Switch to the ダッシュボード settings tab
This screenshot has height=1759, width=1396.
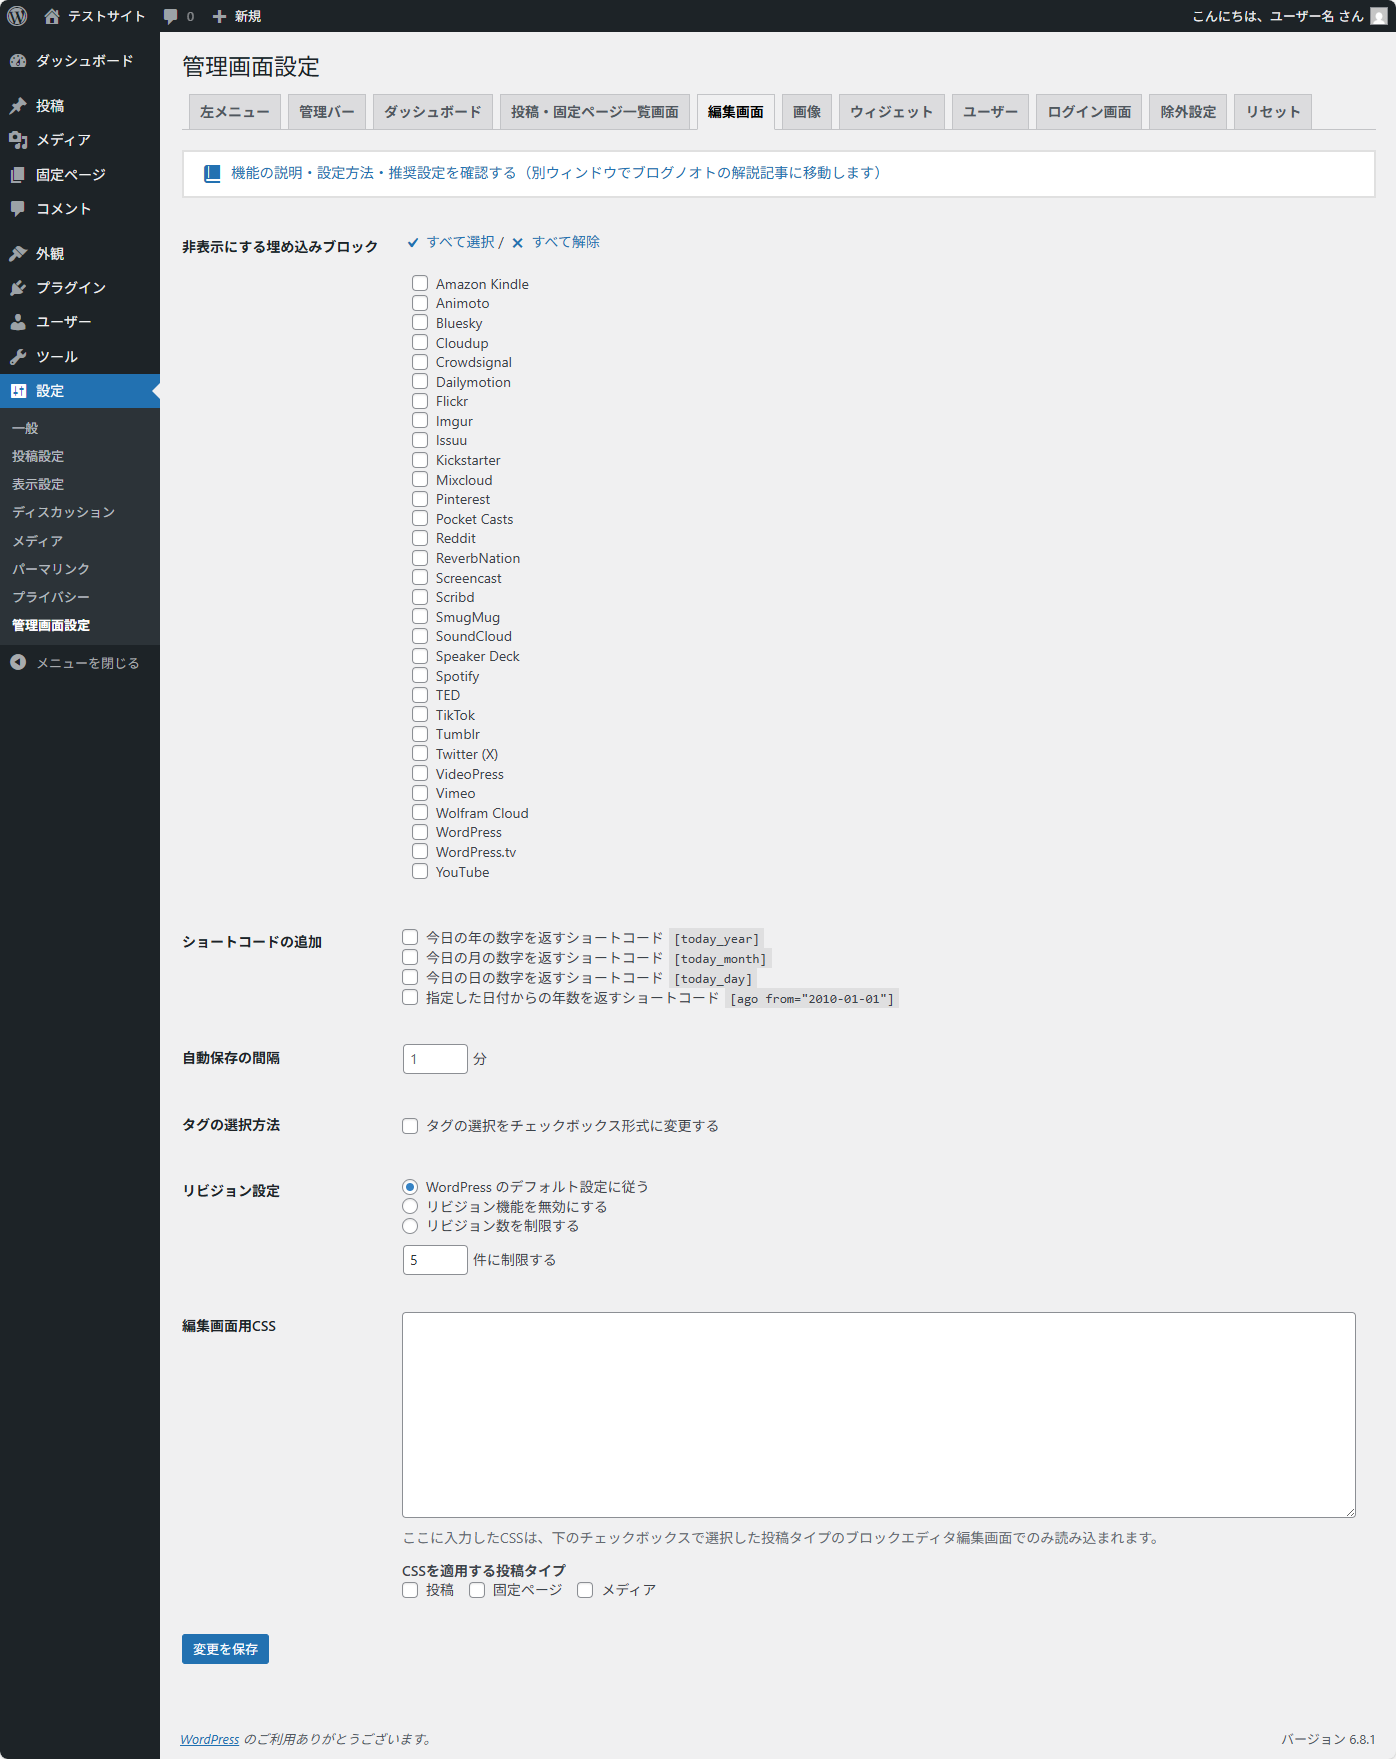point(433,112)
